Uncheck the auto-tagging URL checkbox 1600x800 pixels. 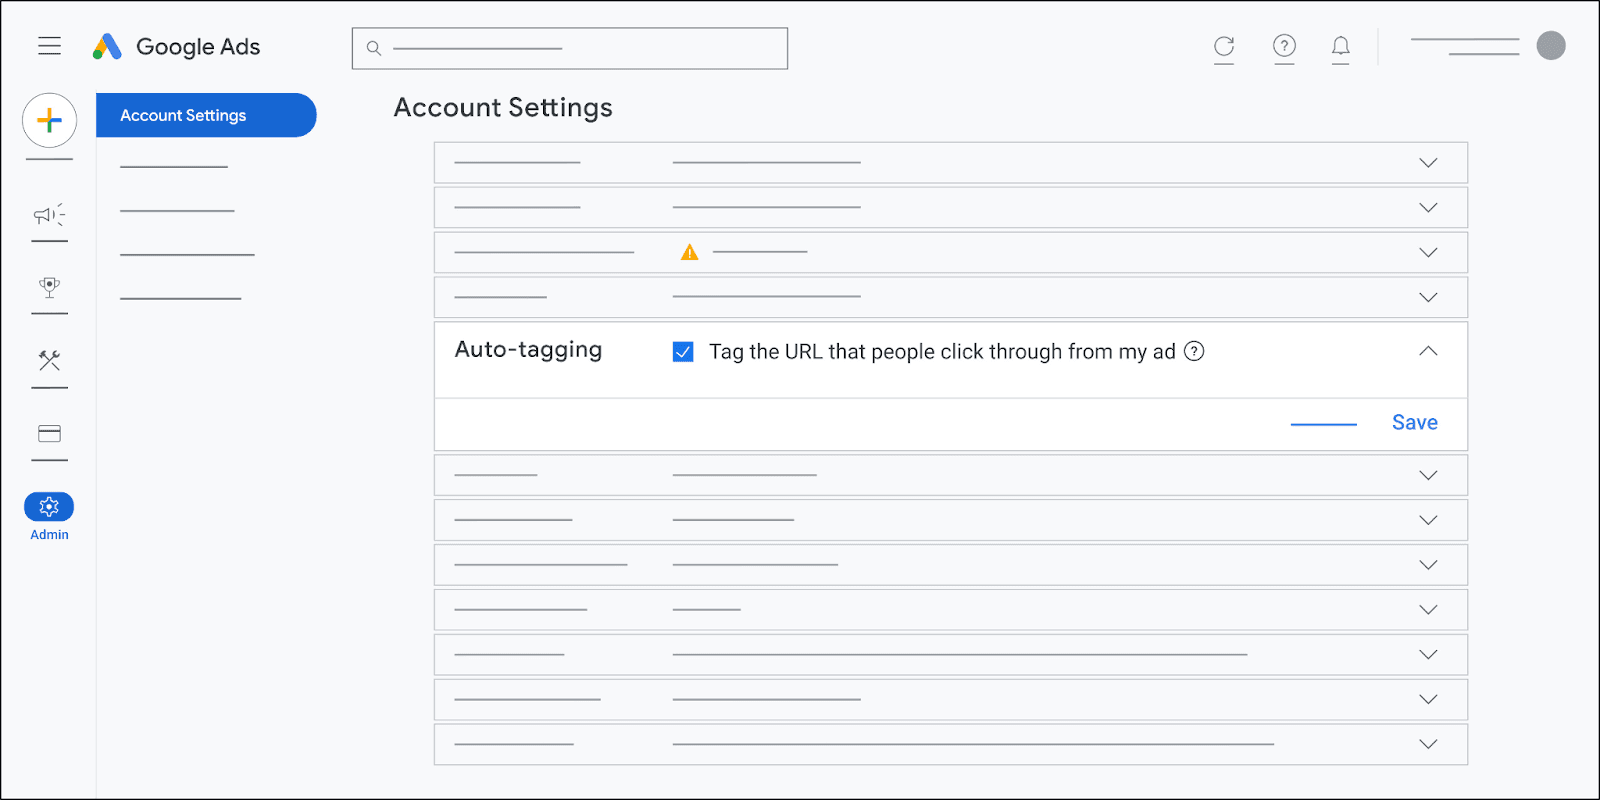683,352
